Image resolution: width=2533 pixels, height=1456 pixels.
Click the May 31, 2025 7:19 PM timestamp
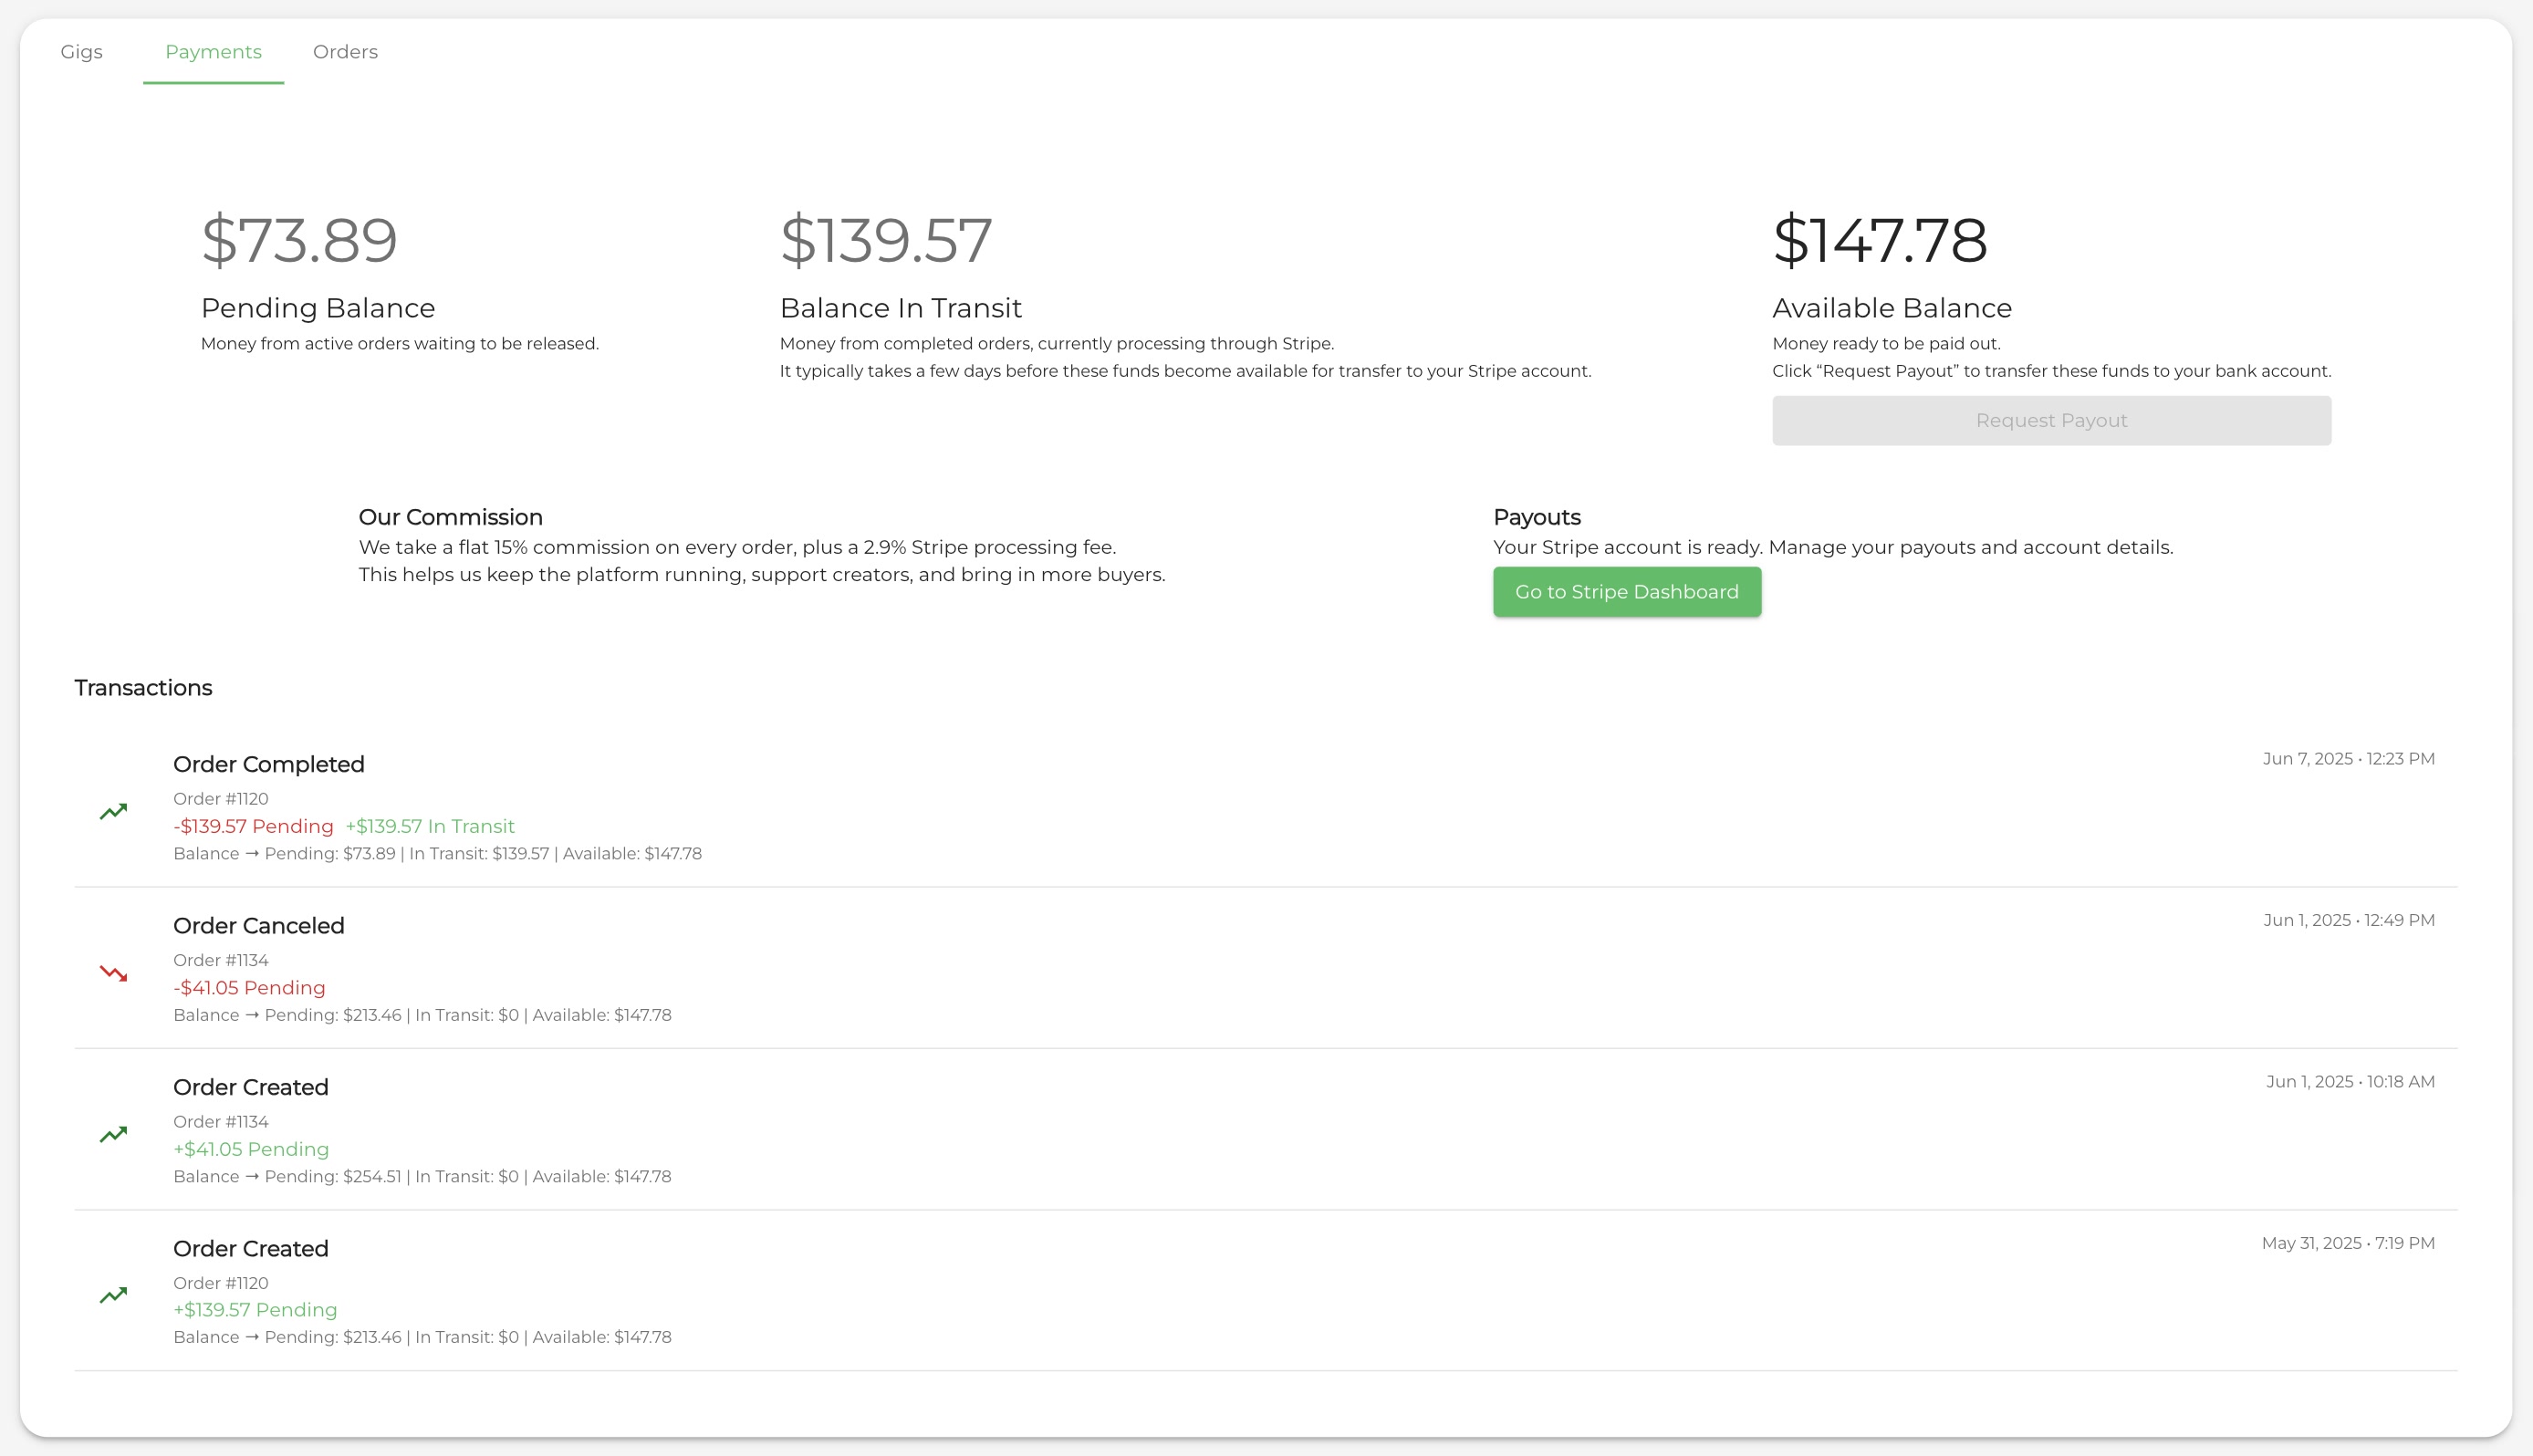coord(2347,1243)
